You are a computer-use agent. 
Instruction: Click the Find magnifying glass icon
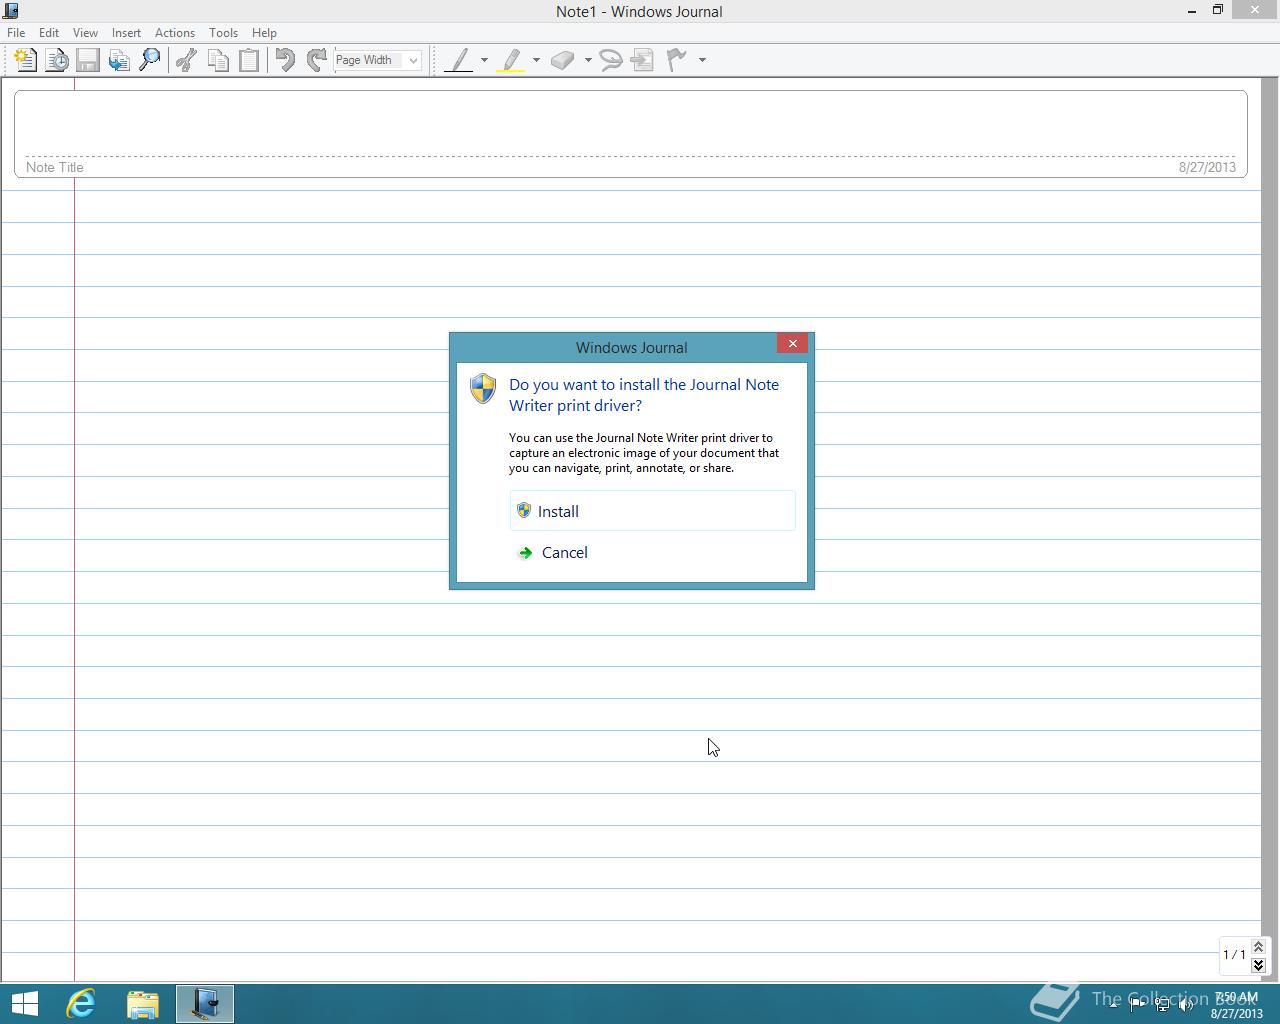pos(150,60)
